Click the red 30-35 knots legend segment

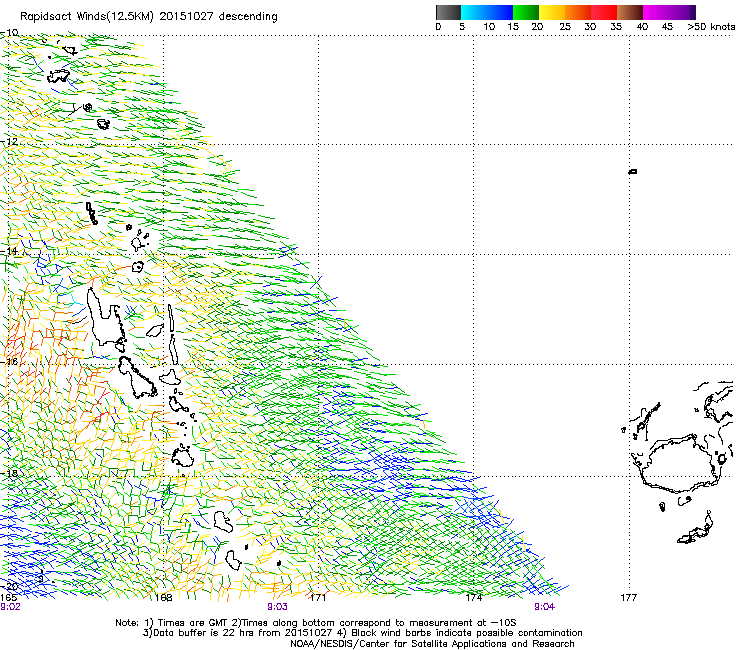604,12
